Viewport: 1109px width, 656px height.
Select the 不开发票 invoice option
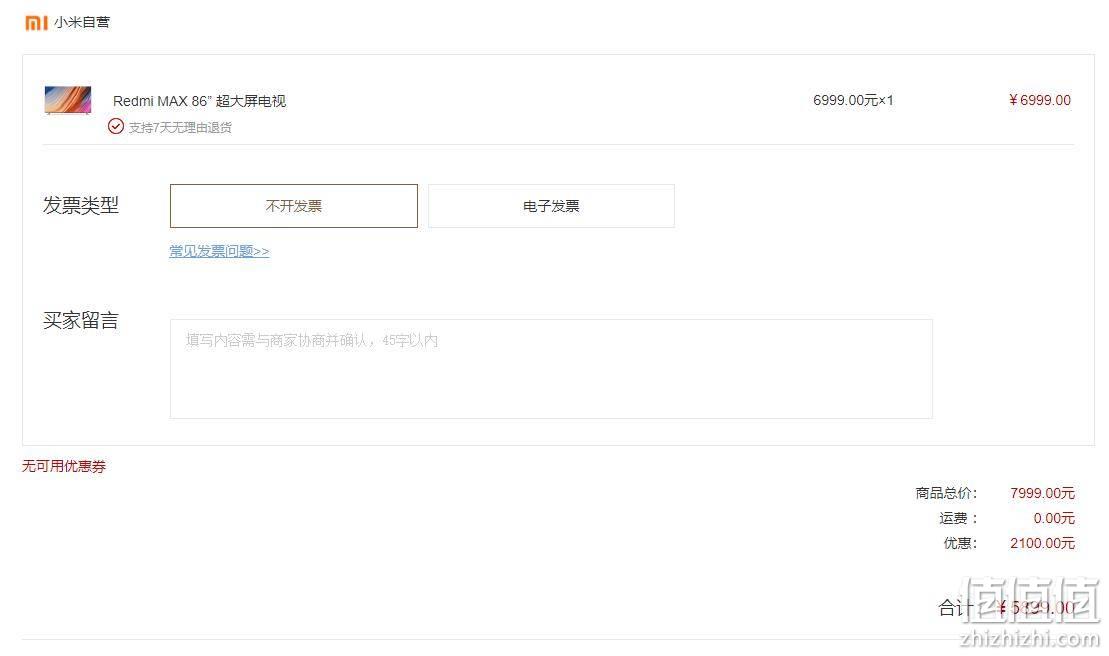coord(294,206)
